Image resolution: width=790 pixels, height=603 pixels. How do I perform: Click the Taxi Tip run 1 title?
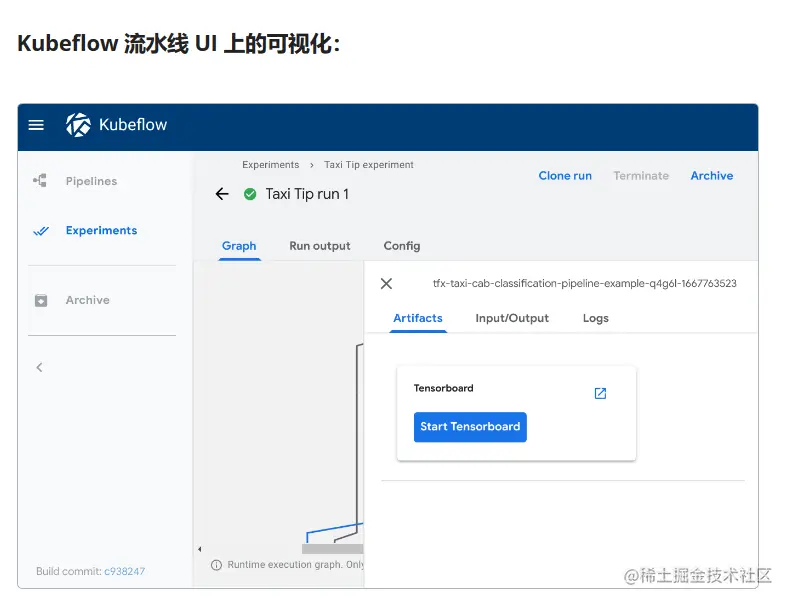coord(307,194)
